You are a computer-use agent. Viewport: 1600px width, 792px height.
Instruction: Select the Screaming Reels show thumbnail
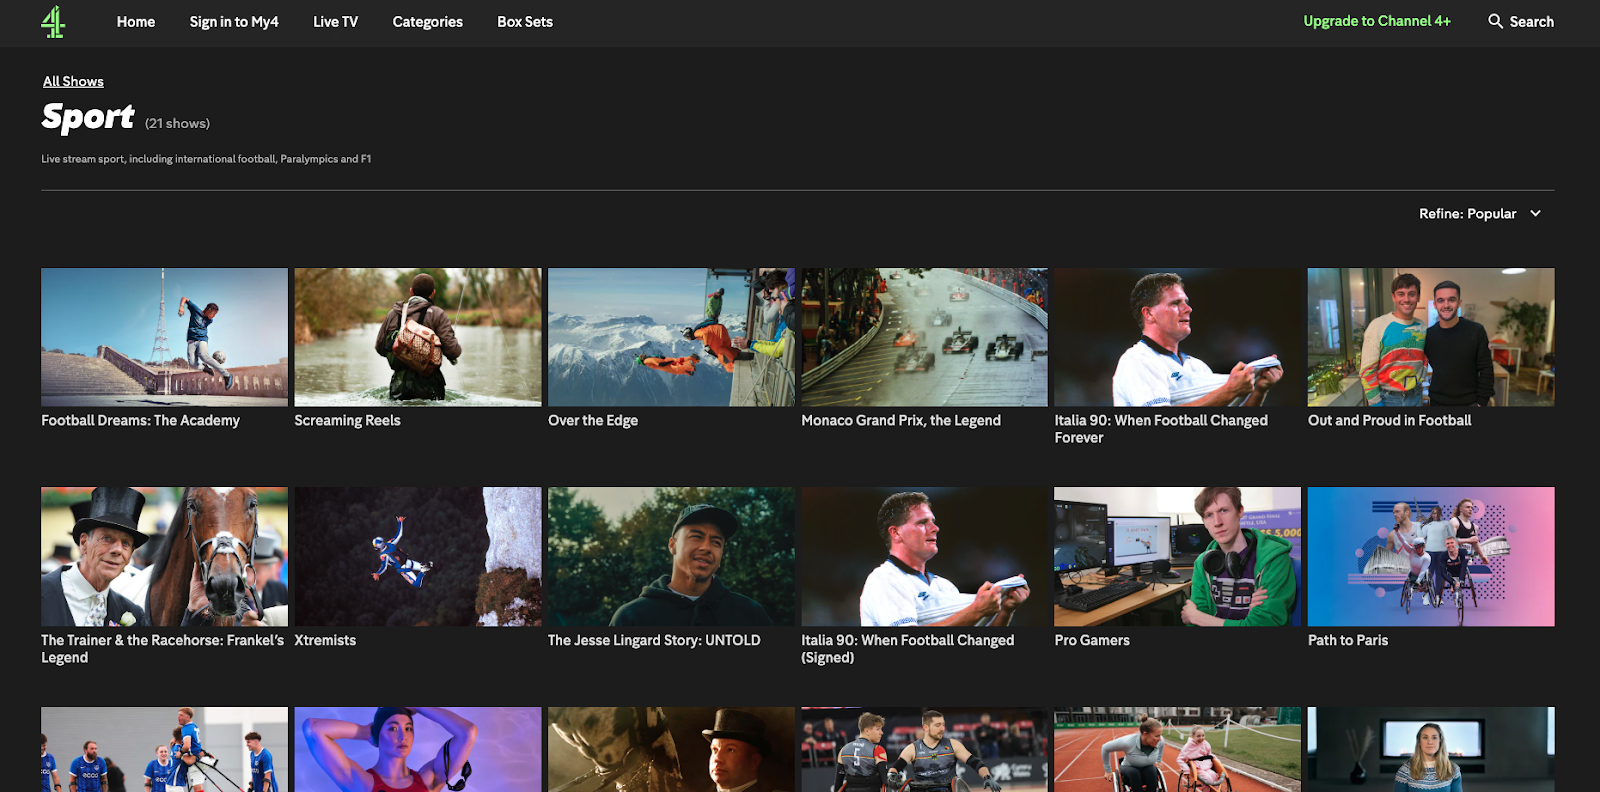click(418, 337)
